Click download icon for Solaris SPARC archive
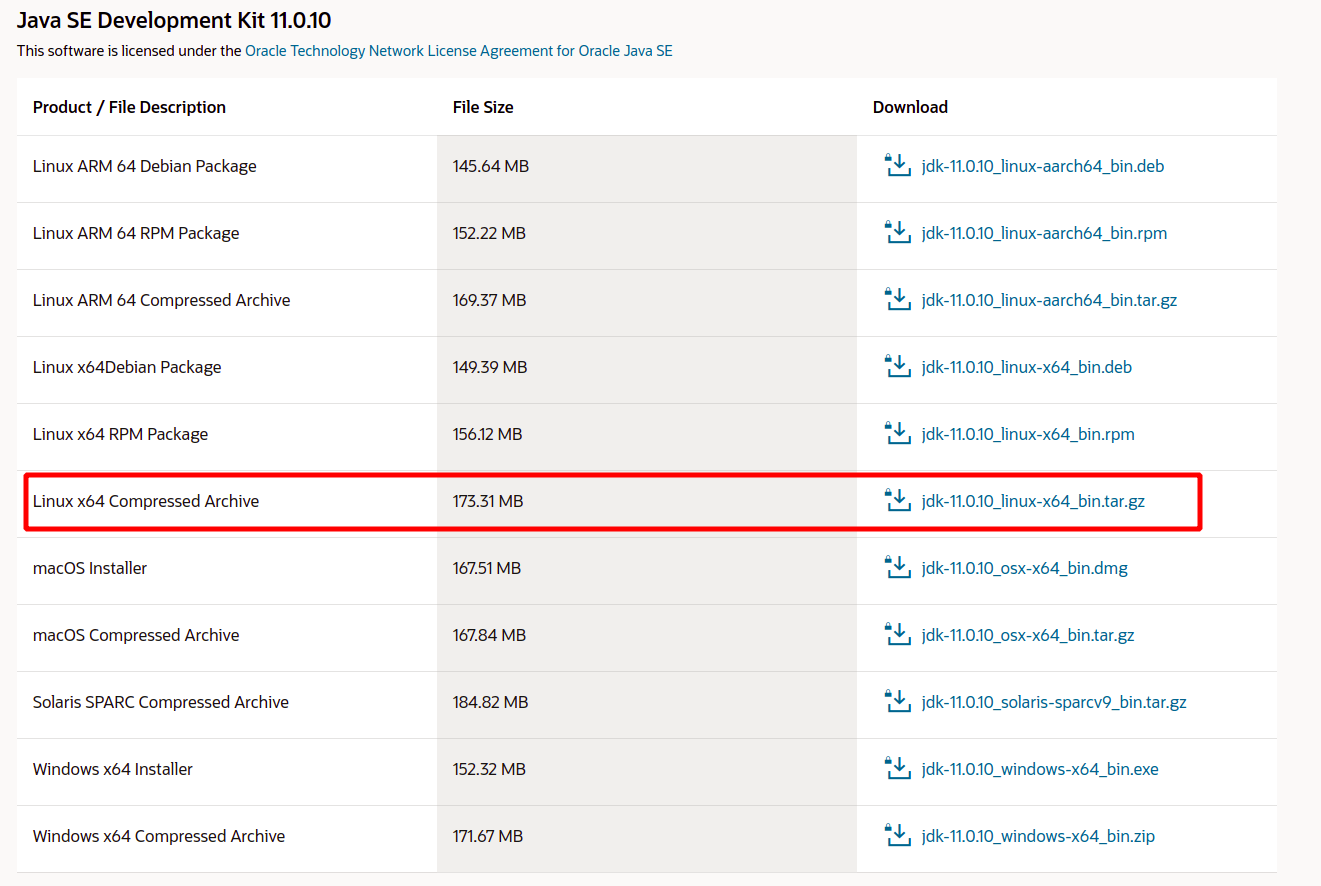Viewport: 1321px width, 886px height. click(897, 702)
